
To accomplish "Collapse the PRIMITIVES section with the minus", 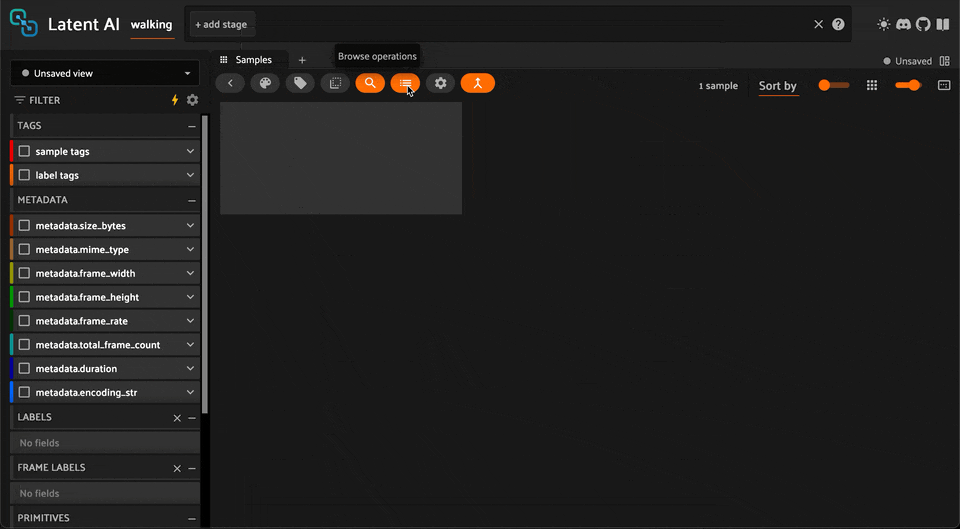I will 192,519.
